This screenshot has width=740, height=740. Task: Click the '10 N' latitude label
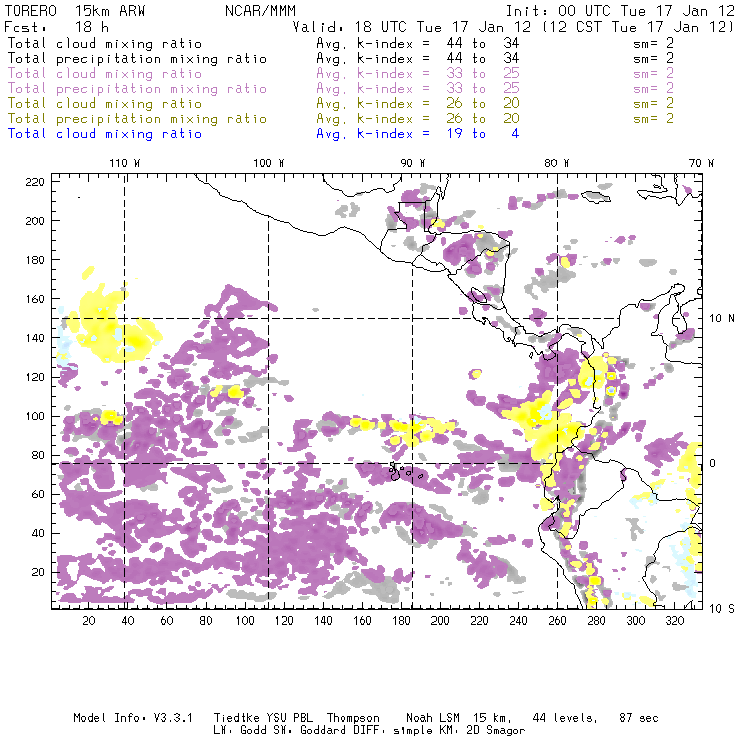click(722, 319)
